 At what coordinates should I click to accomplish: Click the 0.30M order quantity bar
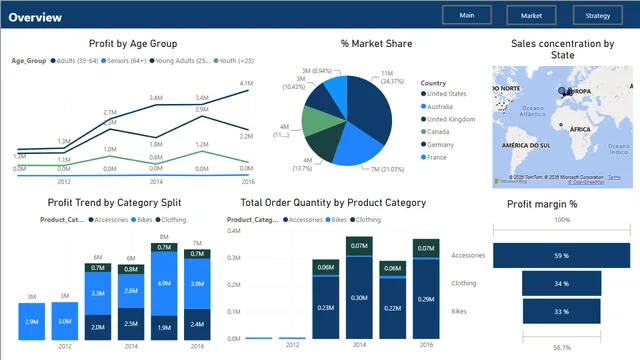pos(359,298)
